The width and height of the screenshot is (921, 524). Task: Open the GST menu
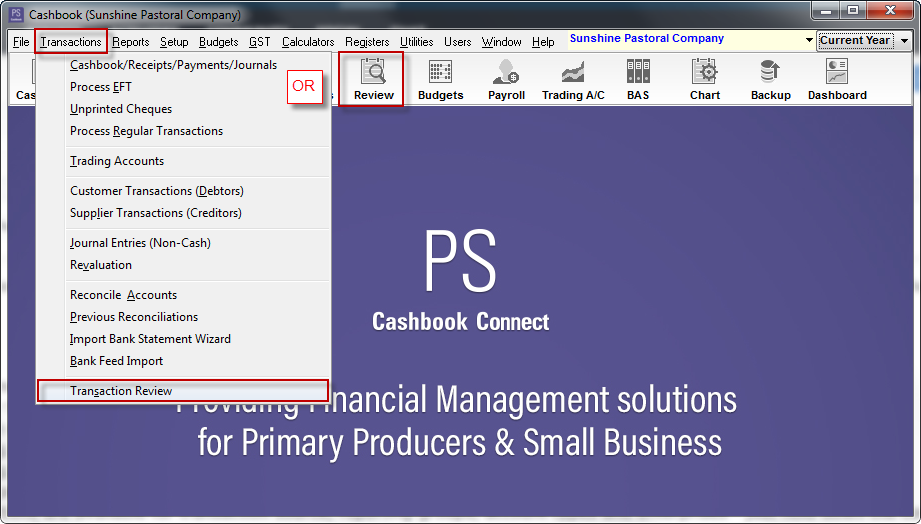(x=260, y=42)
